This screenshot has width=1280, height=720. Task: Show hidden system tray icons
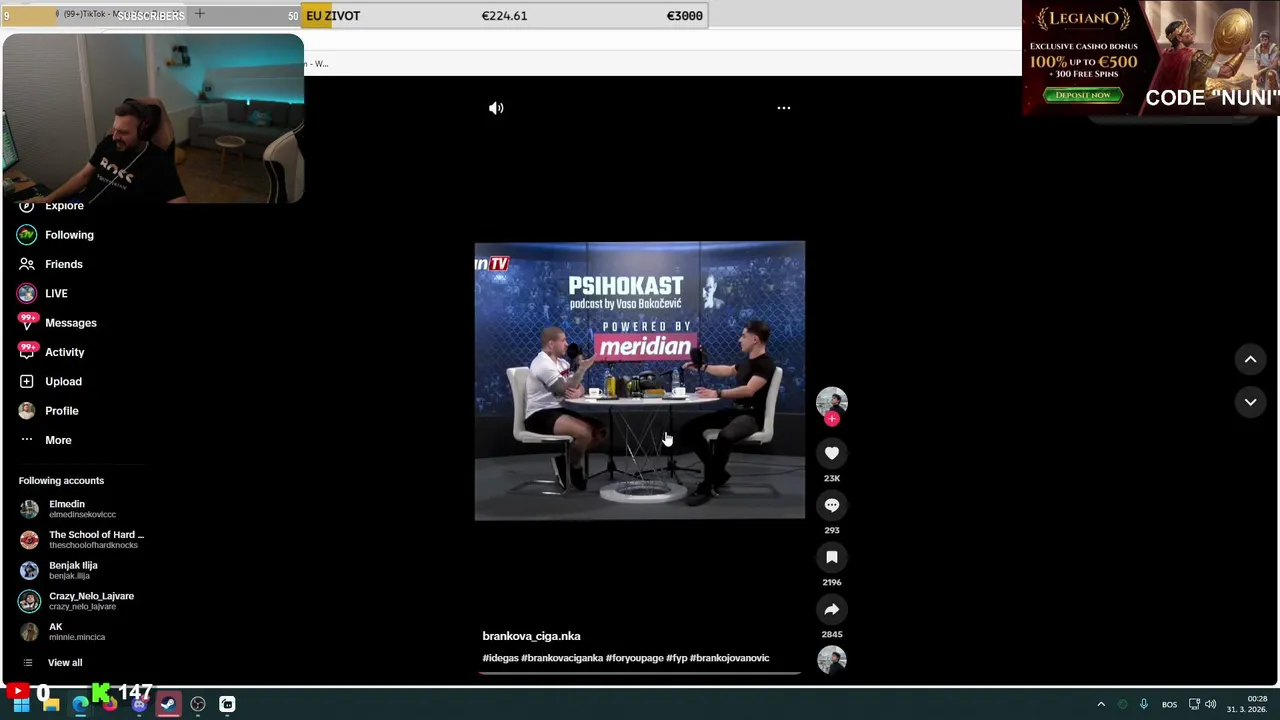(1101, 705)
